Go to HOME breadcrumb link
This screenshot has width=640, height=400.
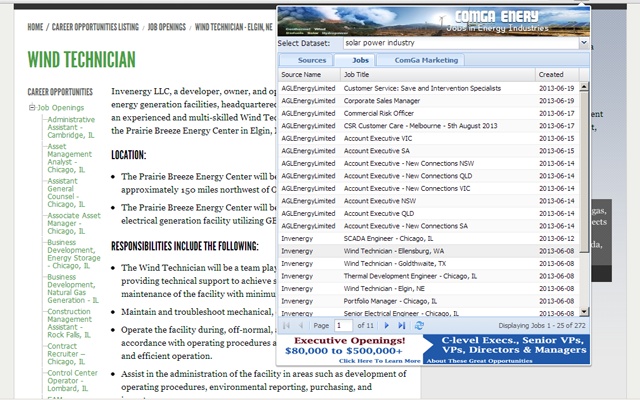(x=35, y=27)
